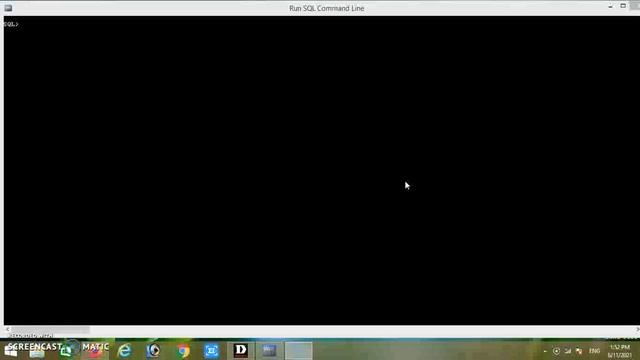
Task: Open the media player taskbar icon
Action: [153, 351]
